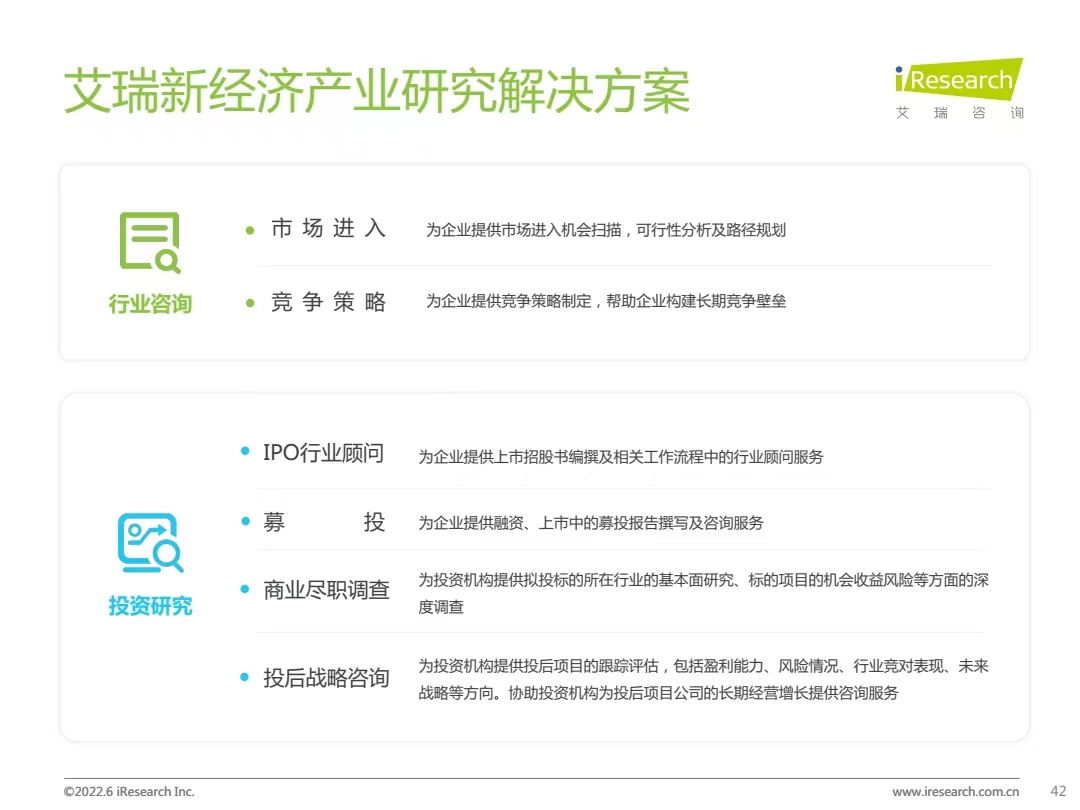This screenshot has height=810, width=1080.
Task: Click the blue bullet beside 投后战略咨询
Action: (243, 676)
